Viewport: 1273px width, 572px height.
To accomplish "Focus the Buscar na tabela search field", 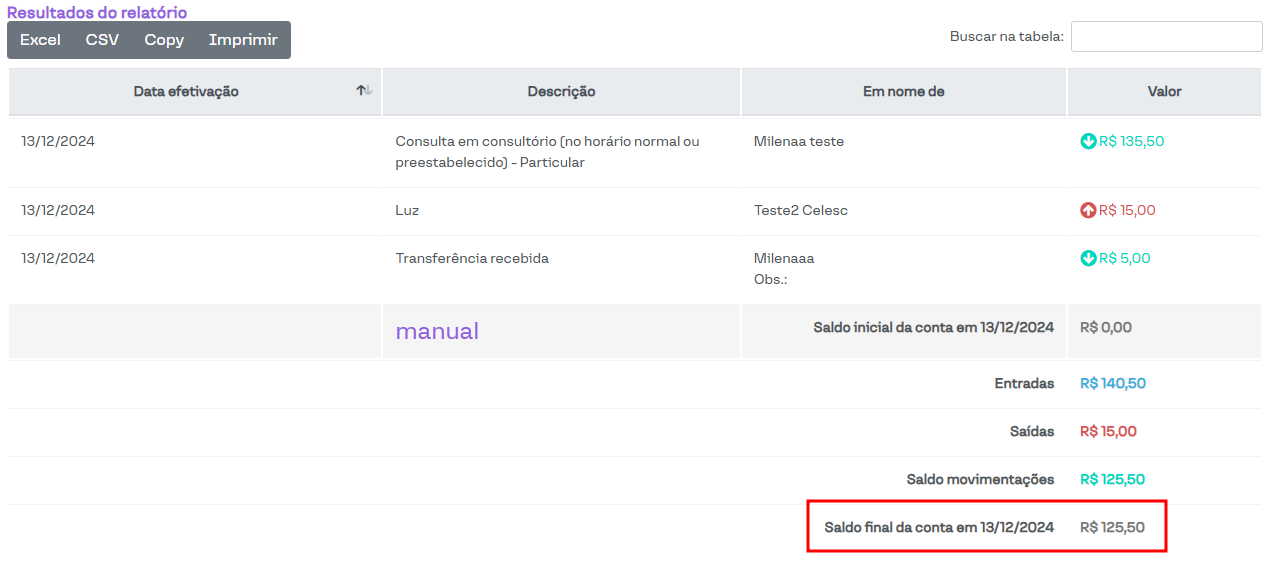I will [x=1166, y=37].
